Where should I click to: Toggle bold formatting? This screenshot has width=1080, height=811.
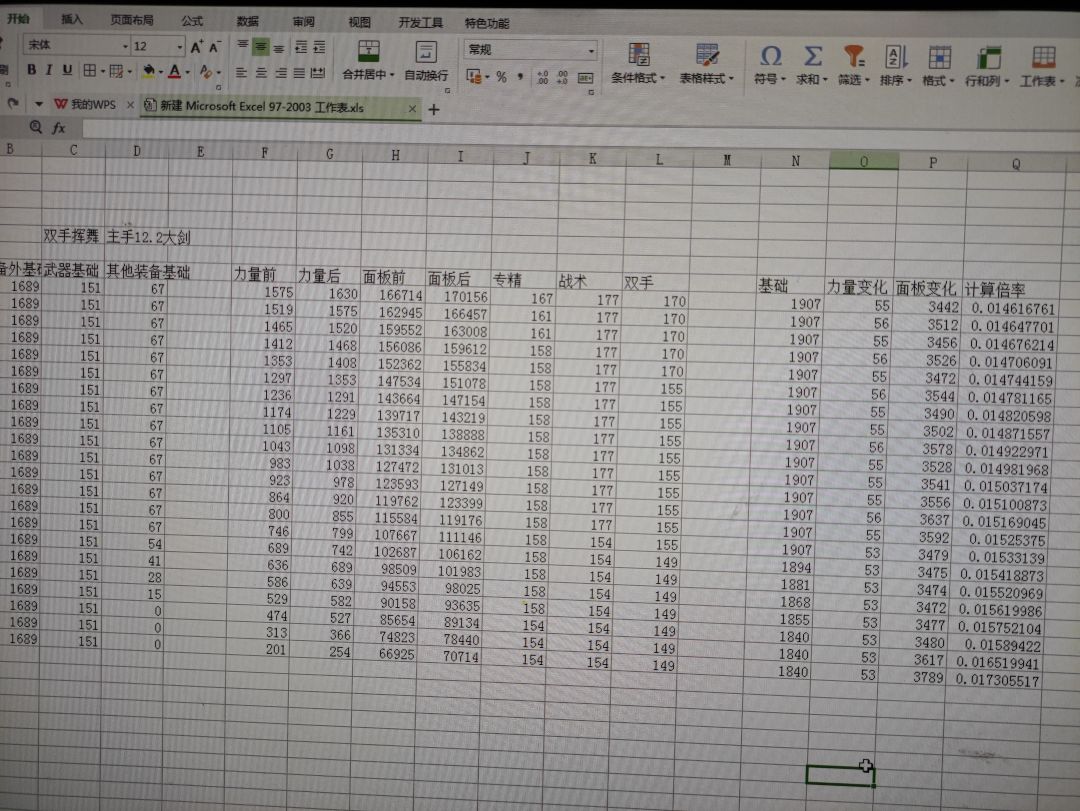(31, 70)
